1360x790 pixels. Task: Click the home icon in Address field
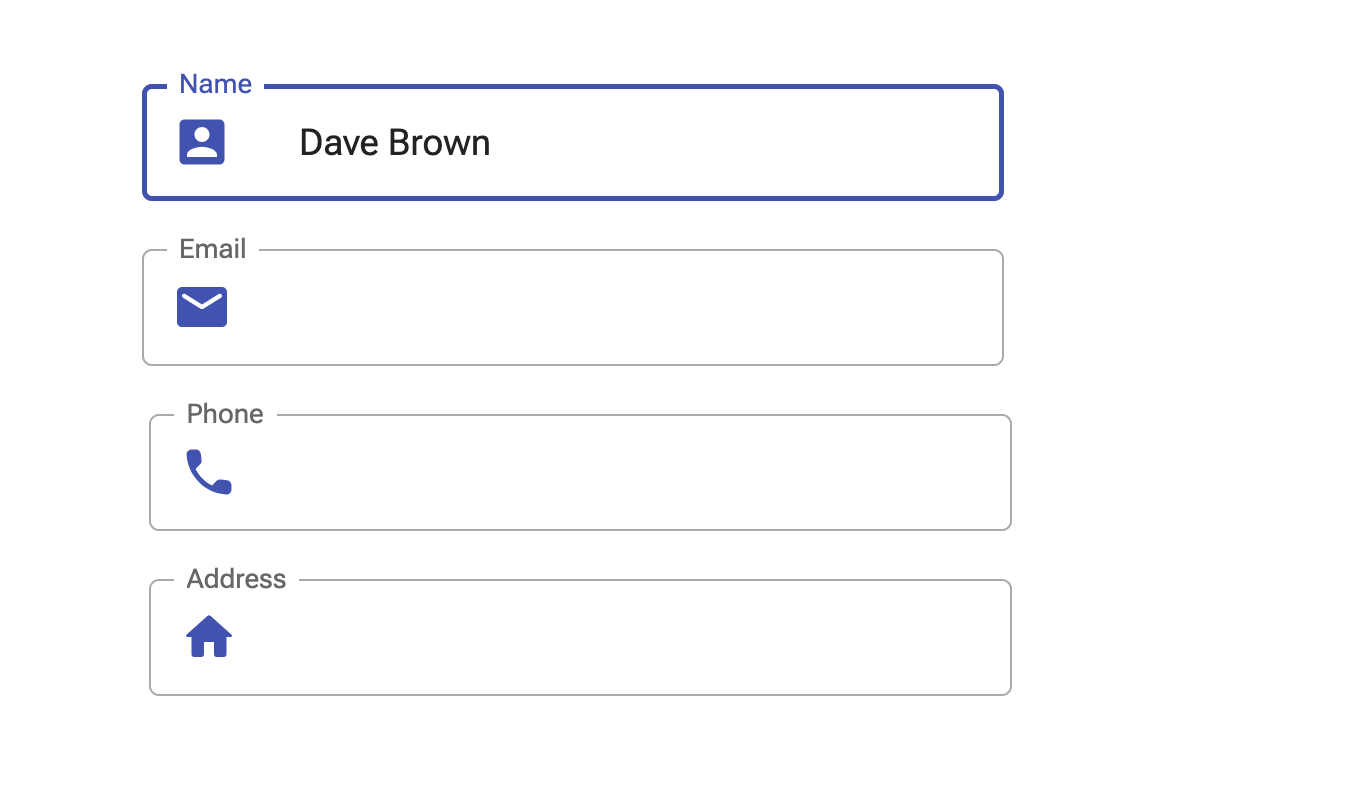(209, 636)
